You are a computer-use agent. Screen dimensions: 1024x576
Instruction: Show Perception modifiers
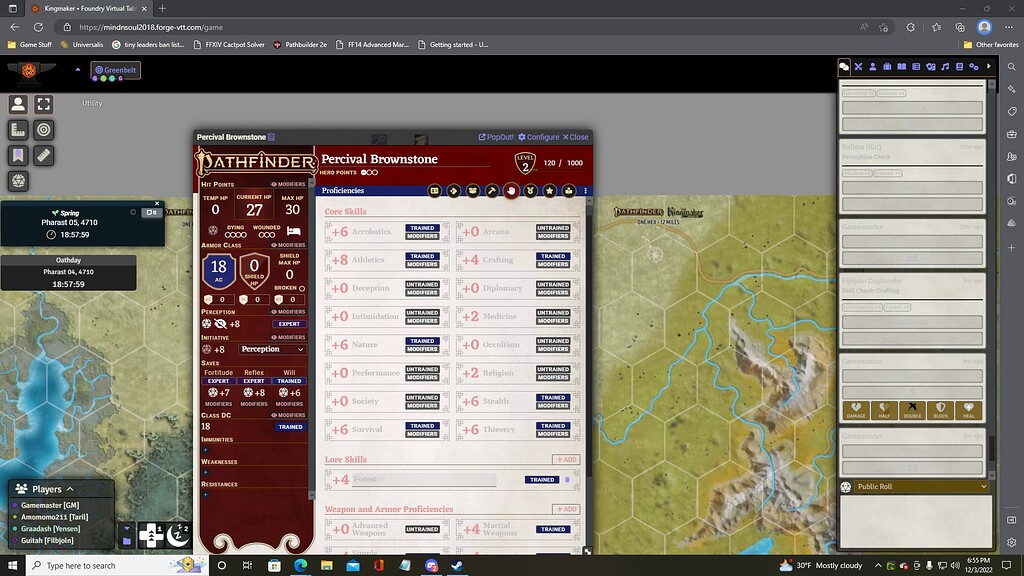[x=288, y=312]
